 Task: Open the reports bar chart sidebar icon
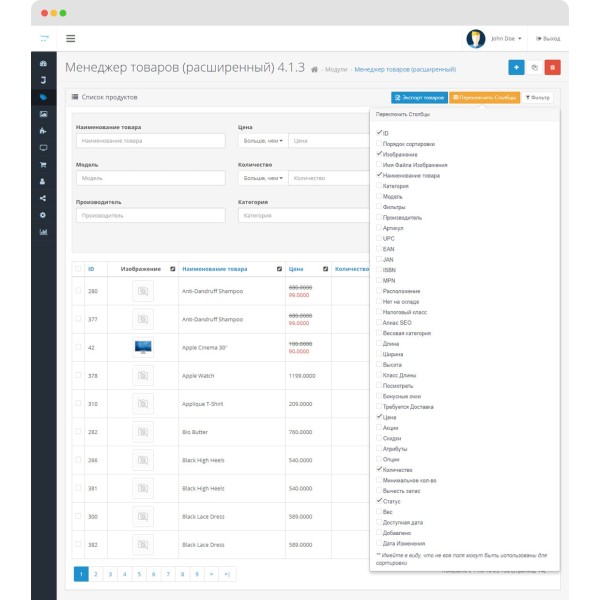[x=43, y=232]
